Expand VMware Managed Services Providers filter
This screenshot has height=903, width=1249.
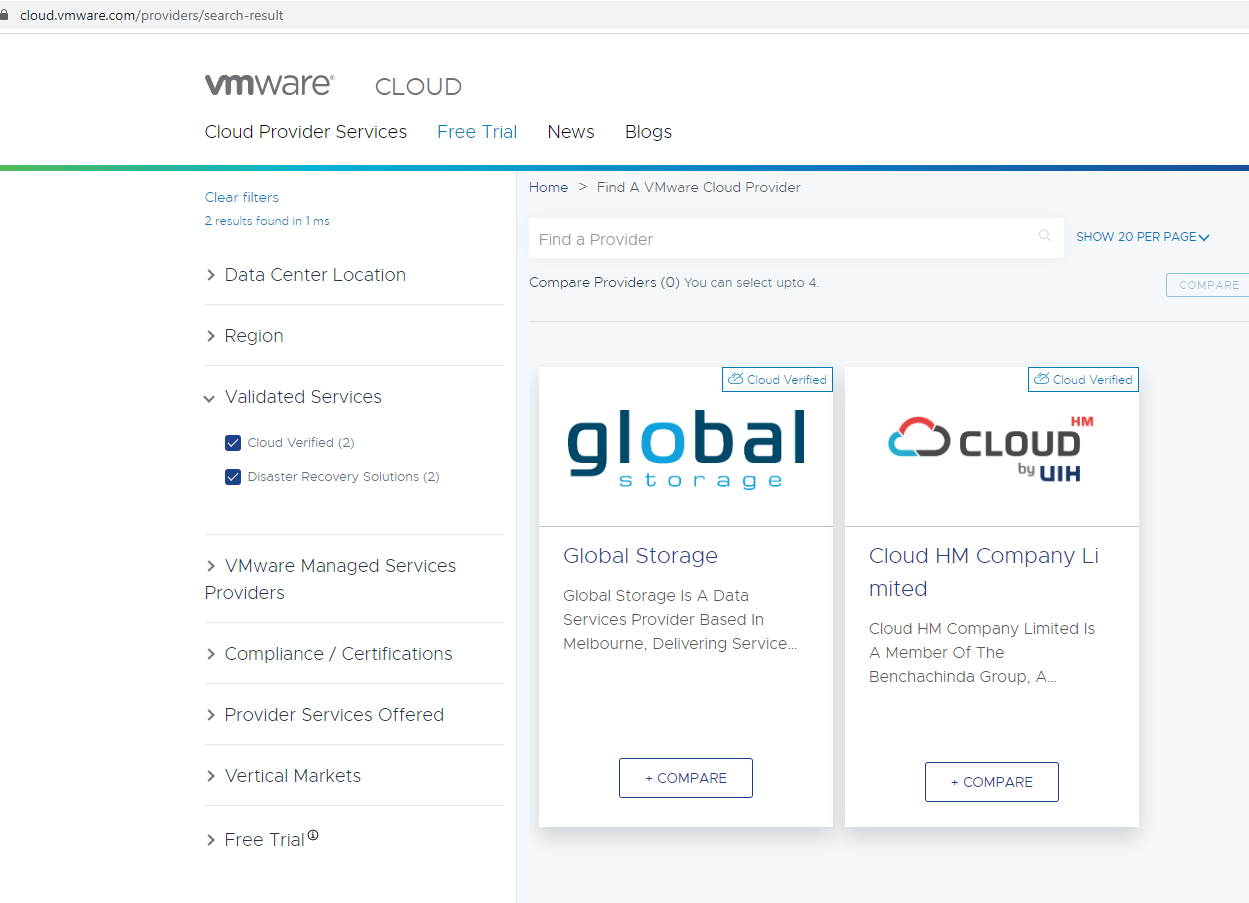coord(330,579)
